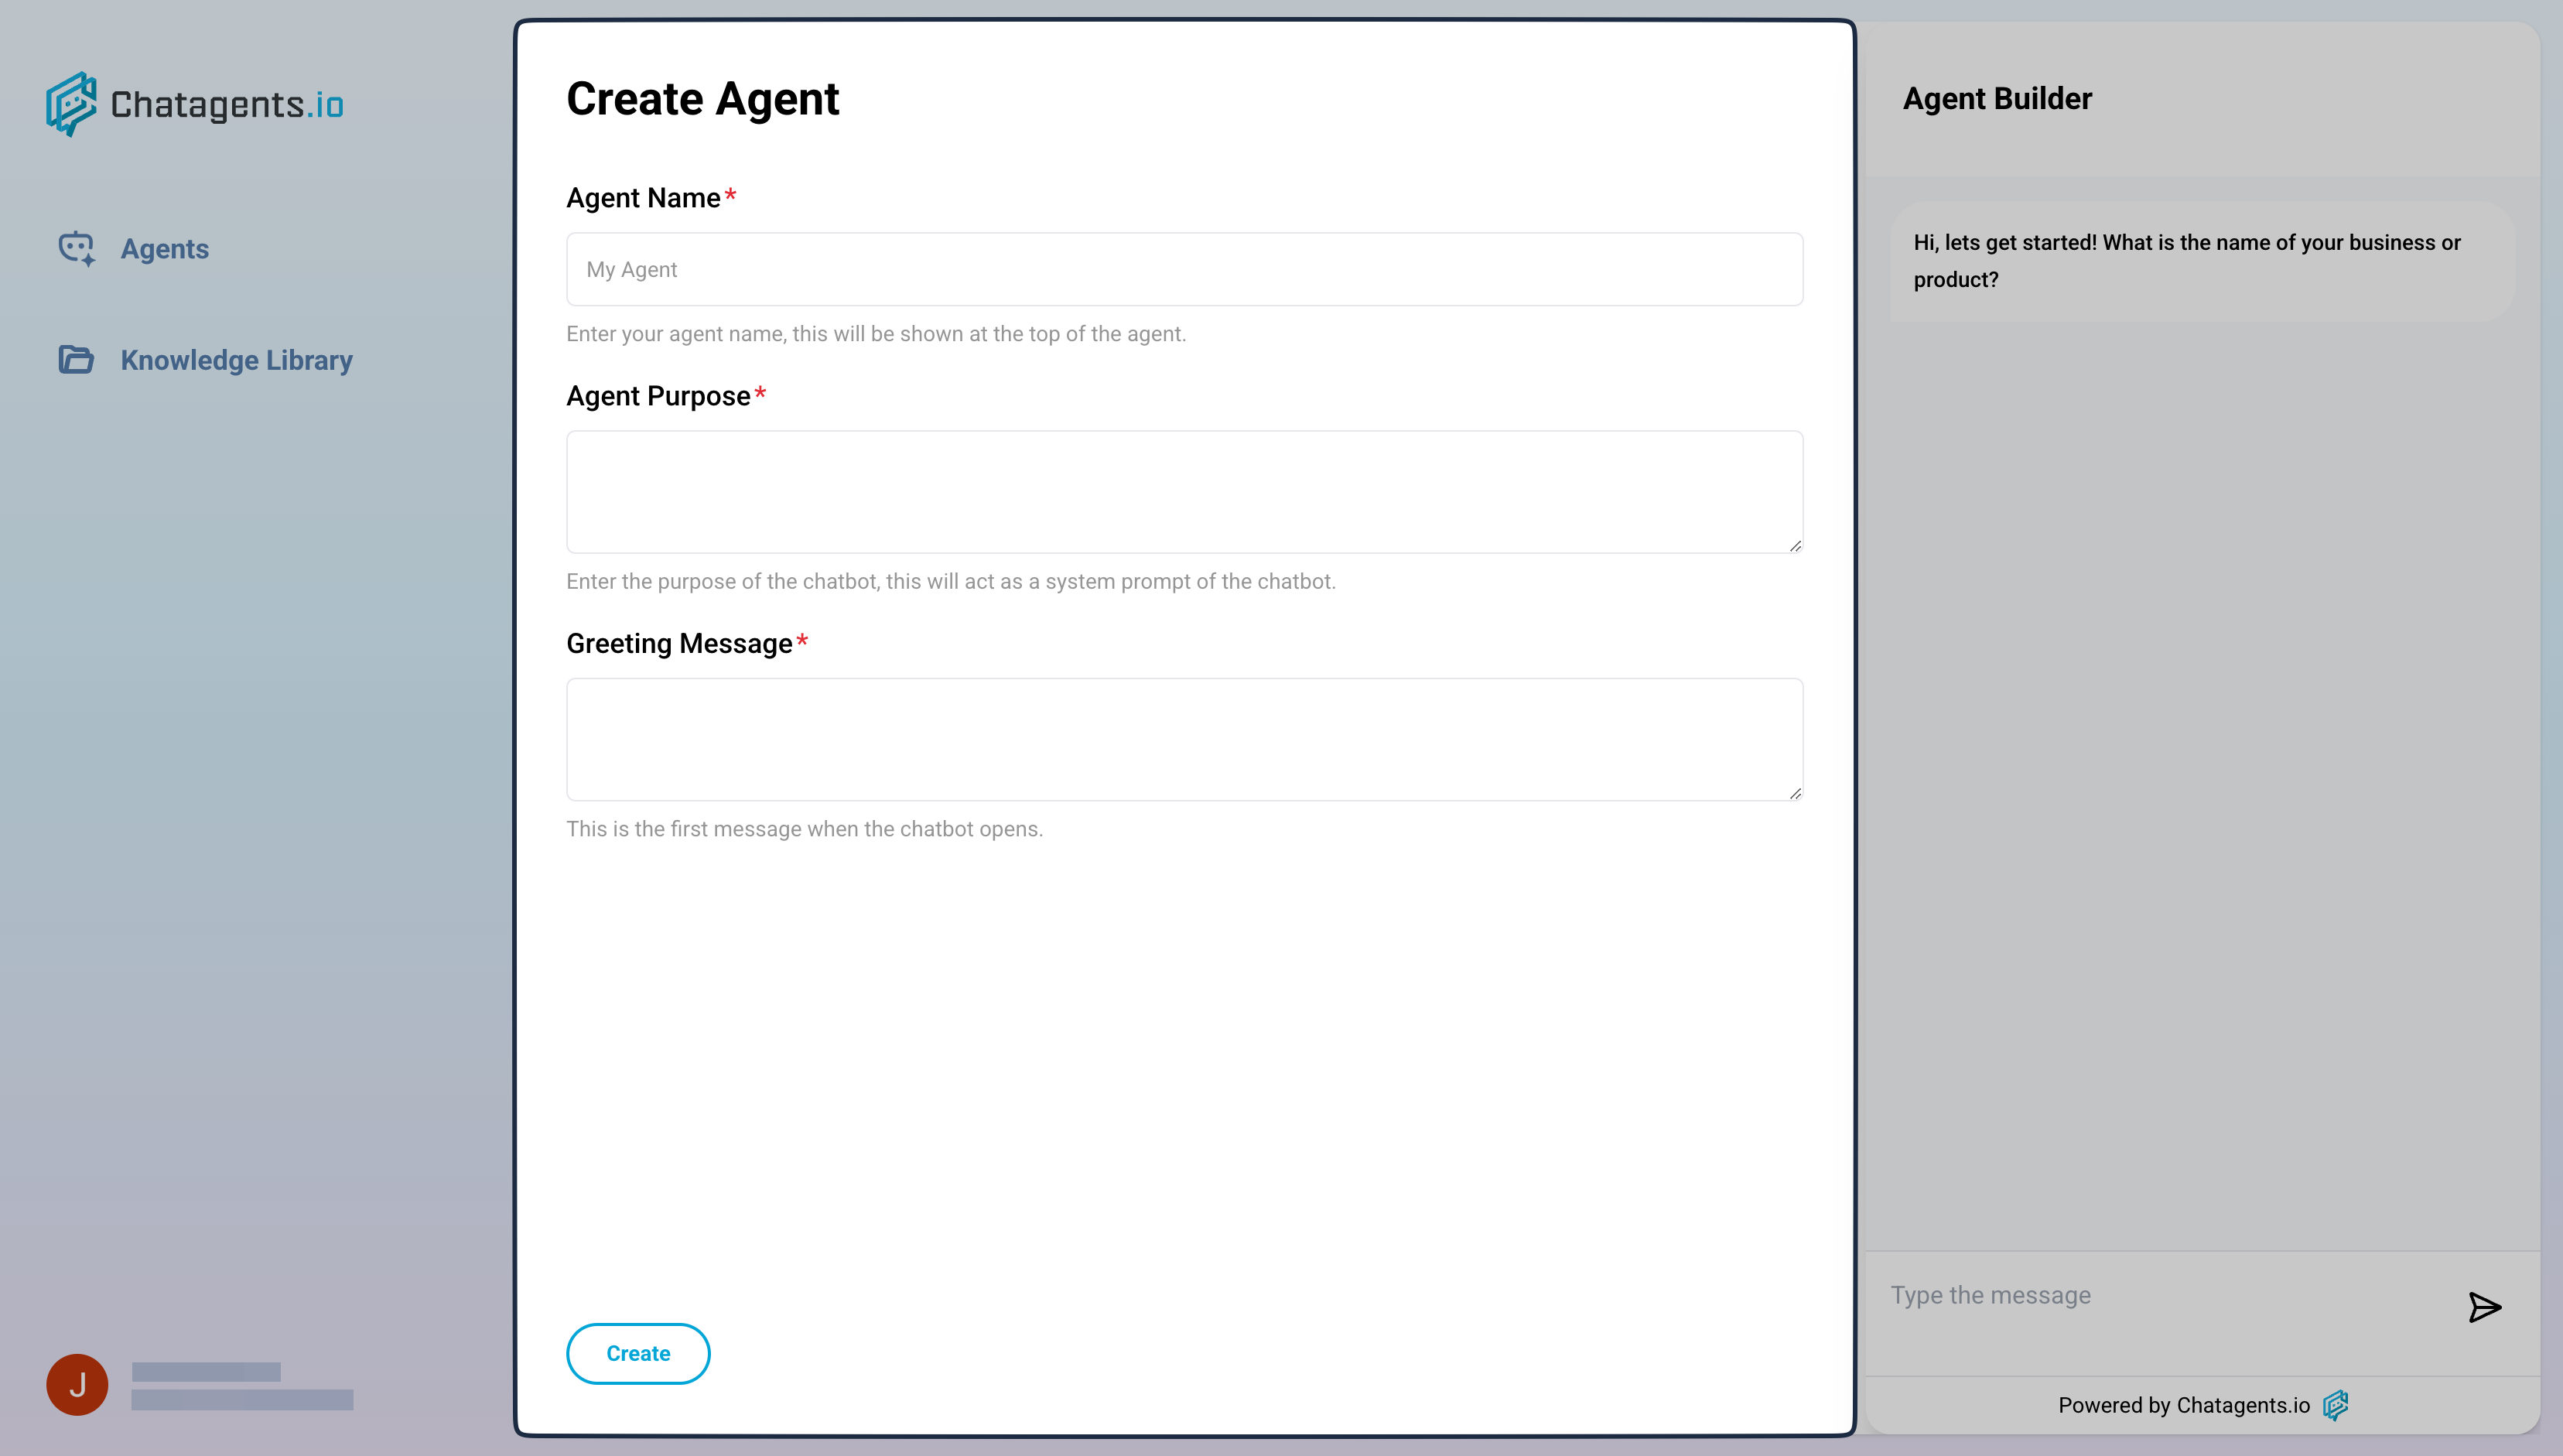Click the user avatar with letter J
The image size is (2563, 1456).
click(x=77, y=1385)
